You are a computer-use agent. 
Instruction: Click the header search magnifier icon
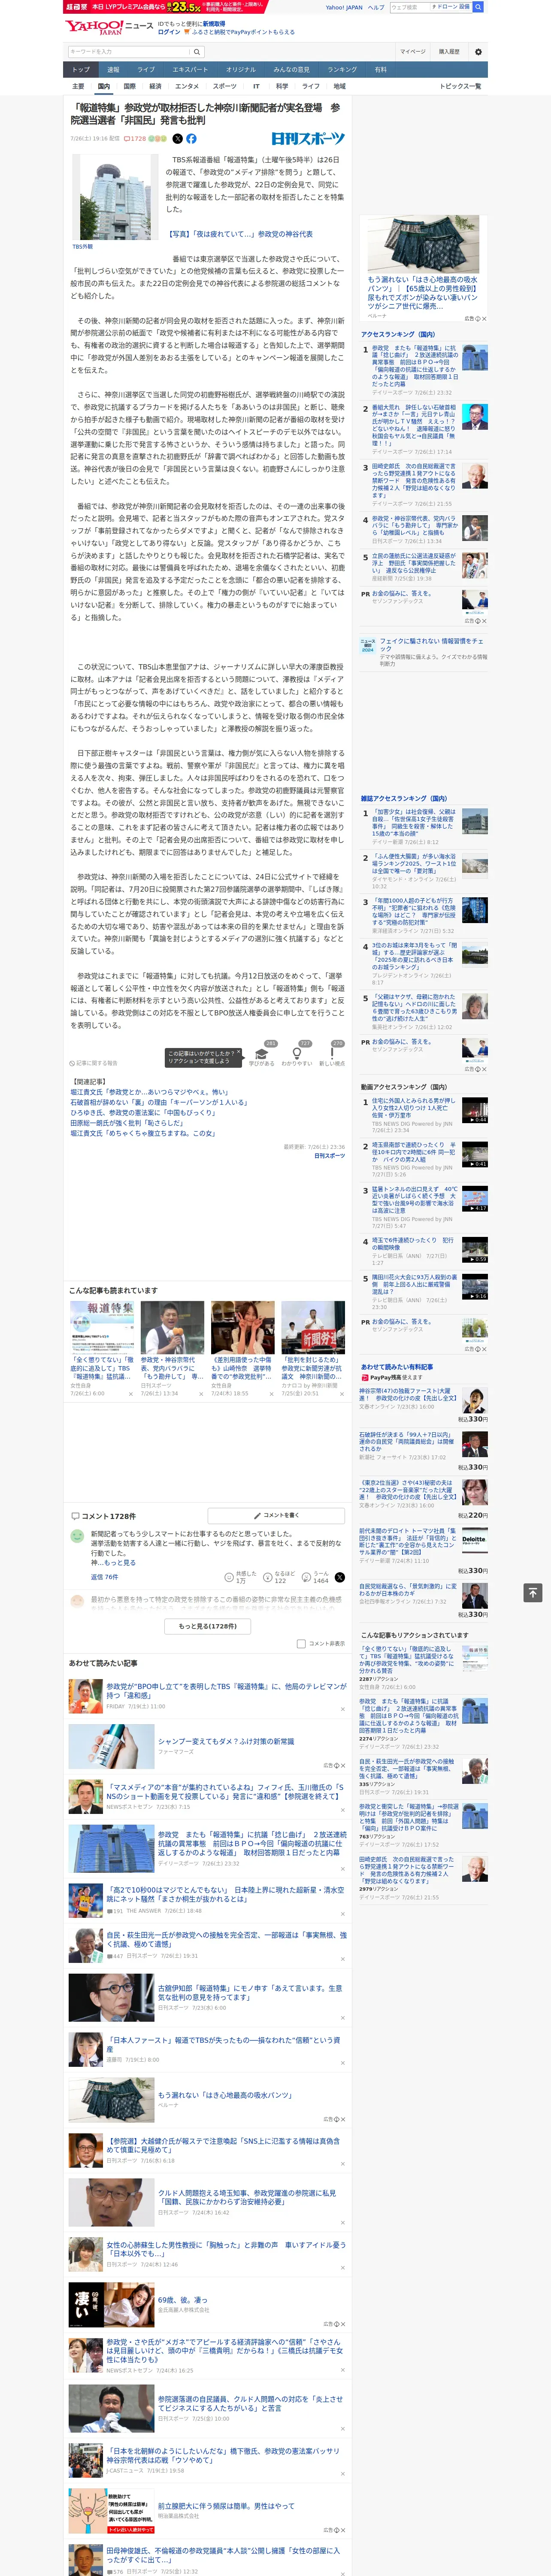[x=197, y=52]
